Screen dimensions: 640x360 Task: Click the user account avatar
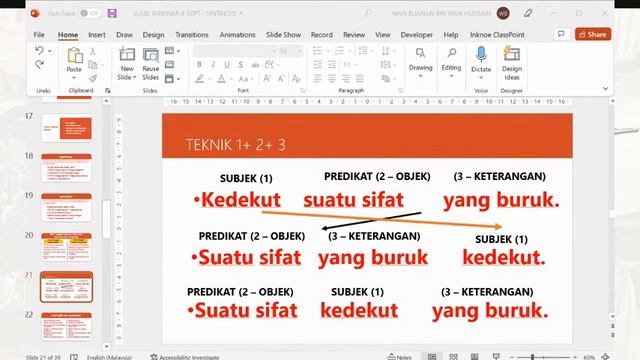503,13
